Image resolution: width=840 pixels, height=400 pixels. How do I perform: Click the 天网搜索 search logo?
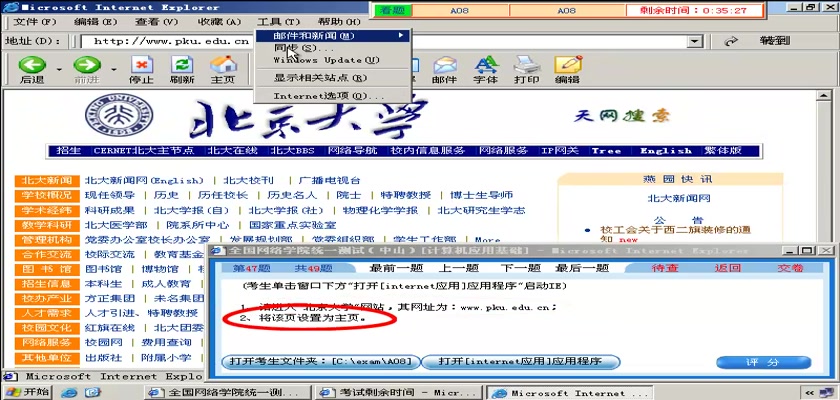(622, 115)
